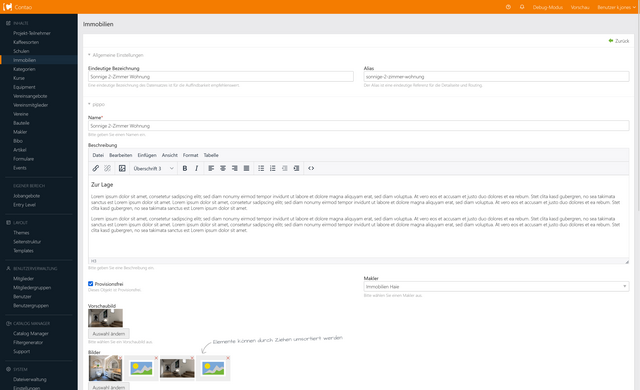Viewport: 640px width, 390px height.
Task: Collapse the System sidebar group
Action: (x=17, y=369)
